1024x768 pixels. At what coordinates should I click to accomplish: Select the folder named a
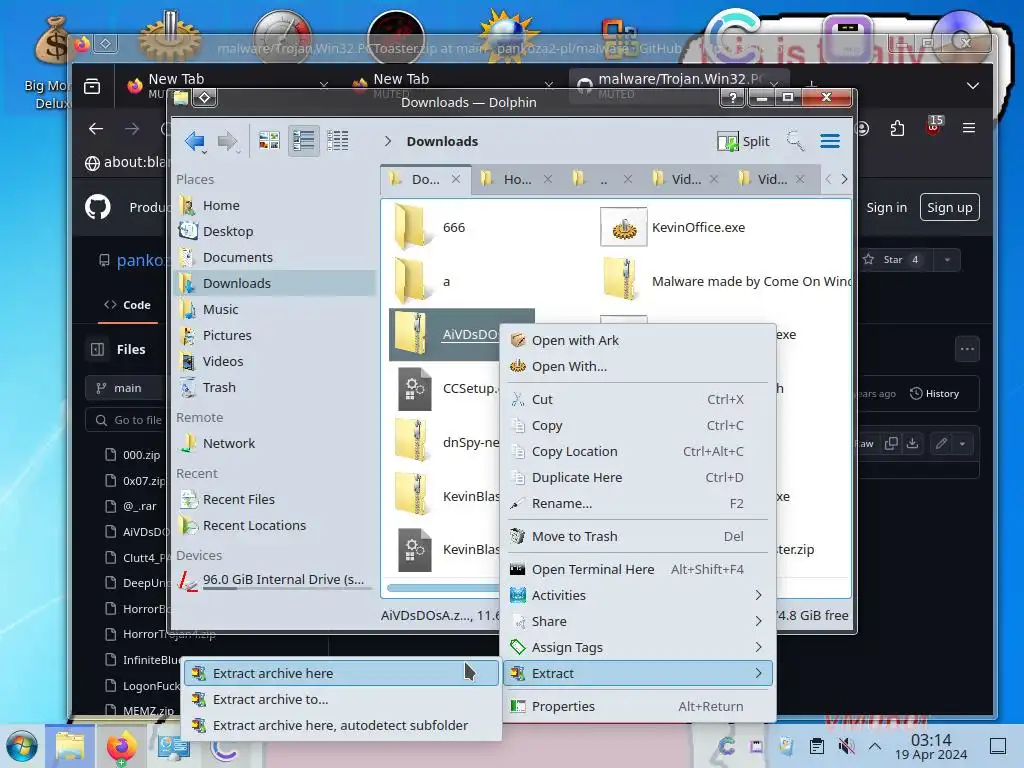pyautogui.click(x=413, y=281)
